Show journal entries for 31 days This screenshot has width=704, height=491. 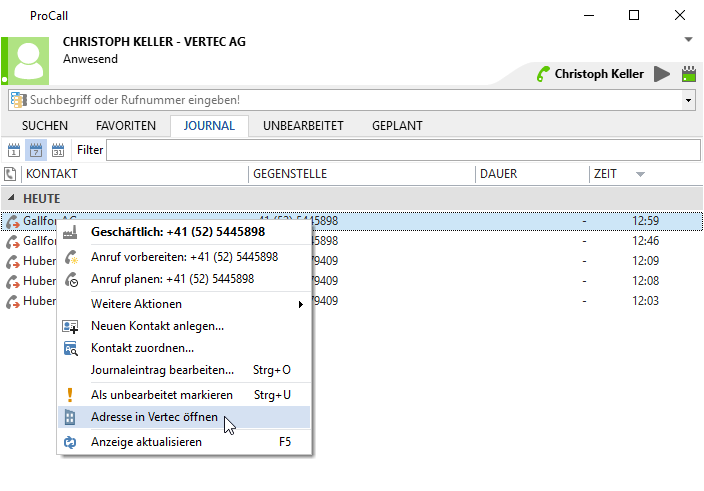[x=57, y=150]
